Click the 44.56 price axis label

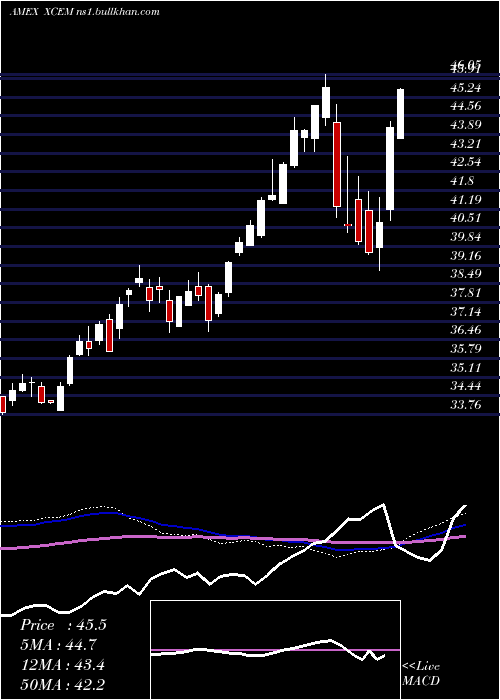pyautogui.click(x=466, y=106)
